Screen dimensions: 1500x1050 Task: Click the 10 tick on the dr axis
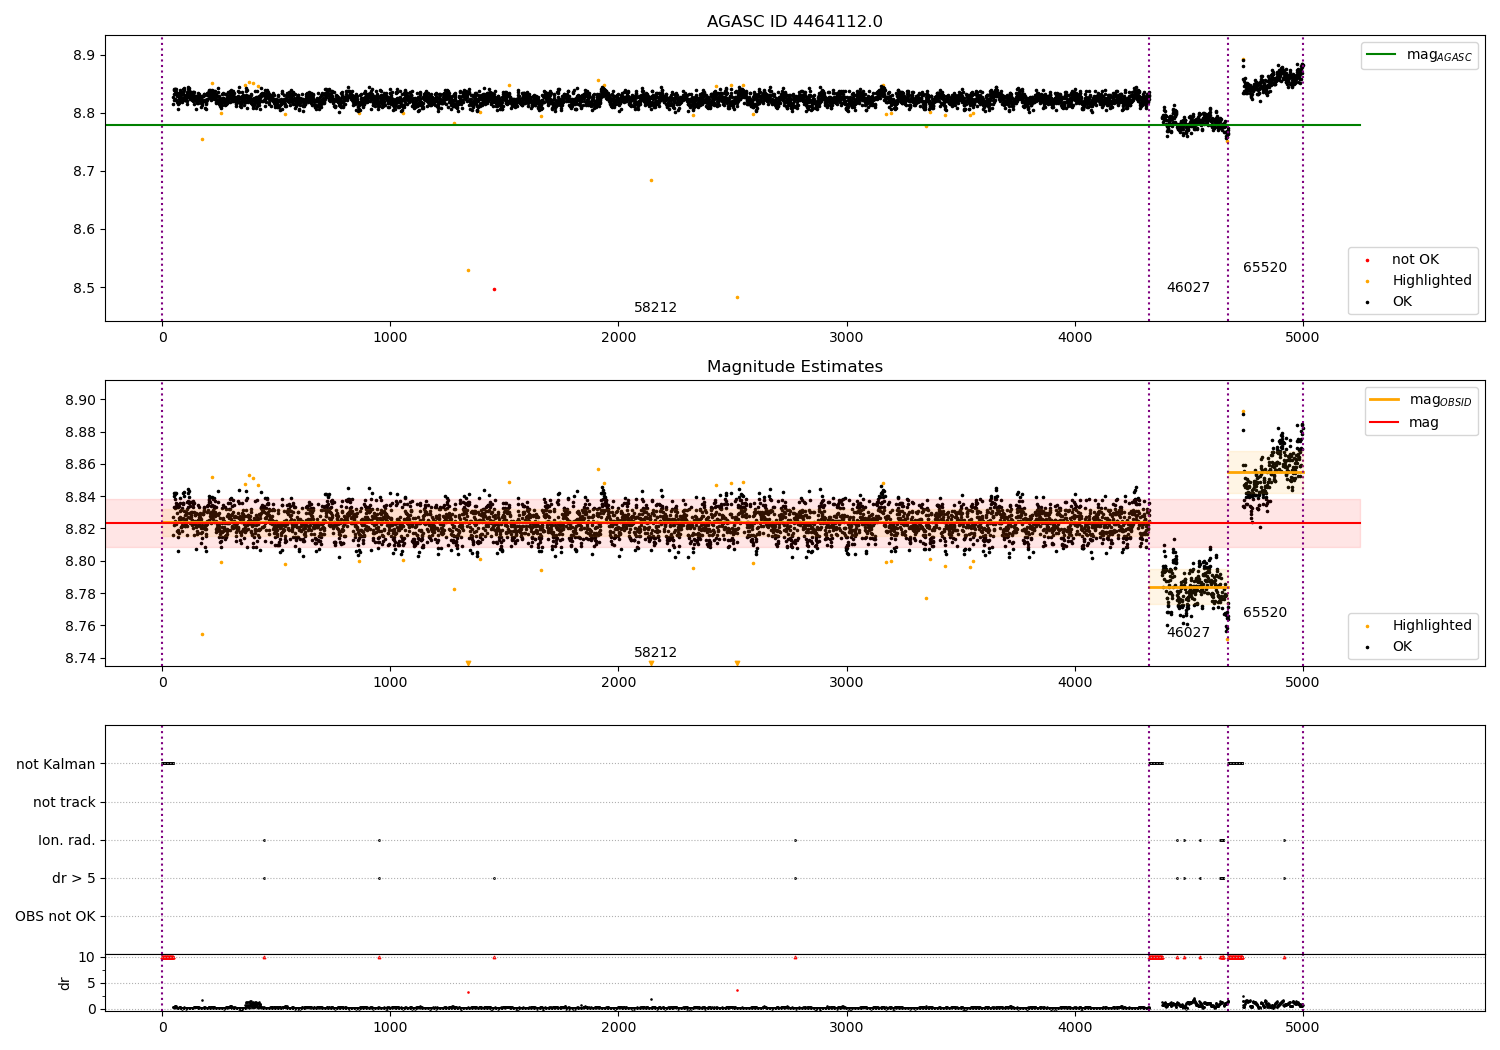[x=87, y=958]
